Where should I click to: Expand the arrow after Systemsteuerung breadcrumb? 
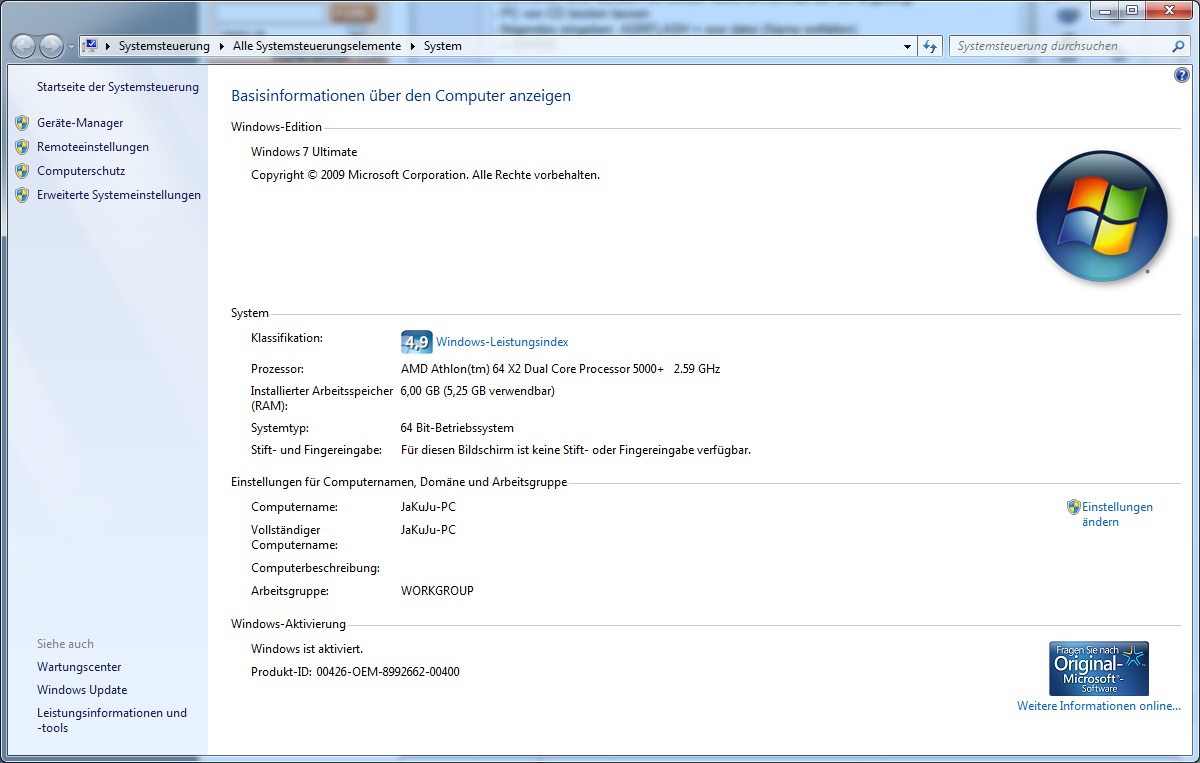[222, 46]
